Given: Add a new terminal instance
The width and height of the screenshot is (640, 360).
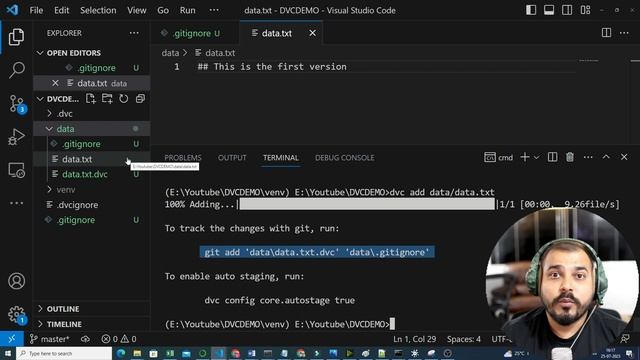Looking at the screenshot, I should coord(525,157).
